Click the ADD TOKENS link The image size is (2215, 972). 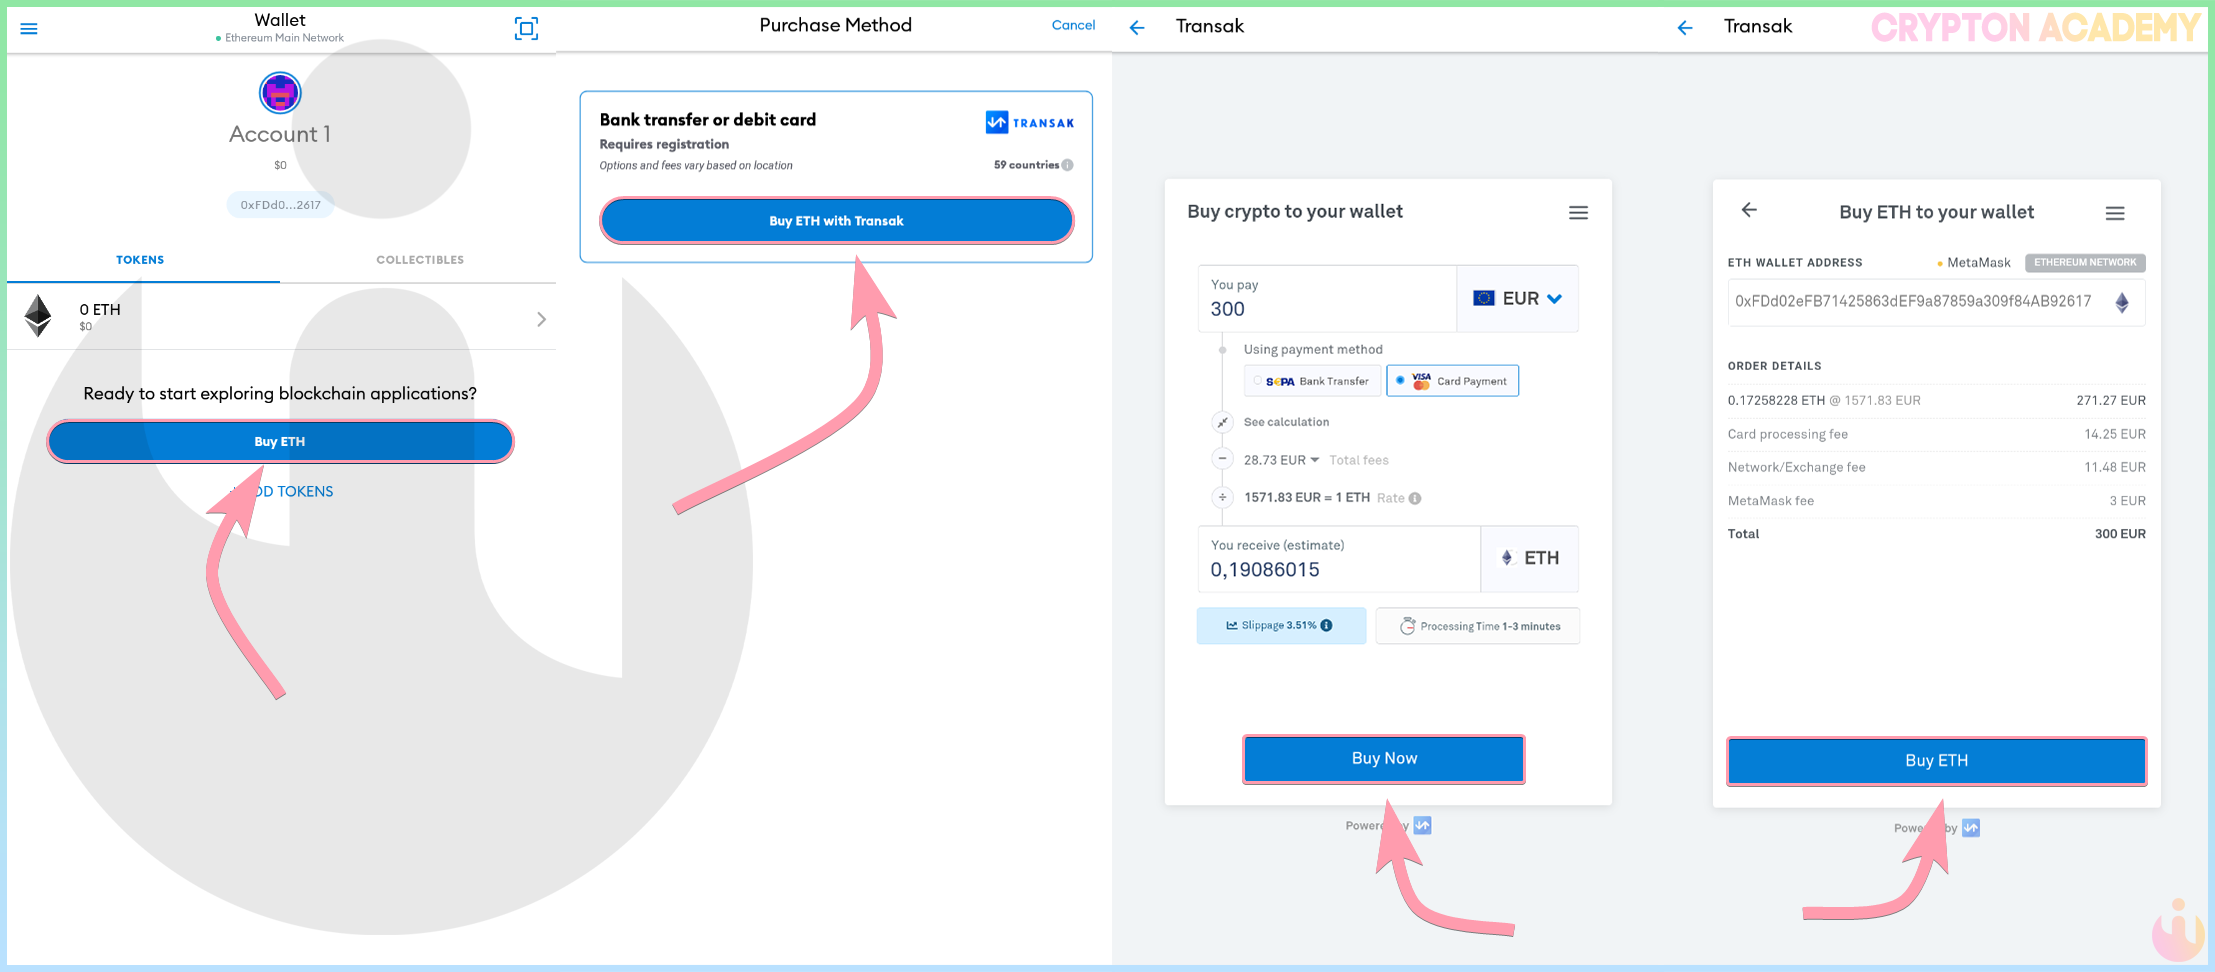coord(282,491)
